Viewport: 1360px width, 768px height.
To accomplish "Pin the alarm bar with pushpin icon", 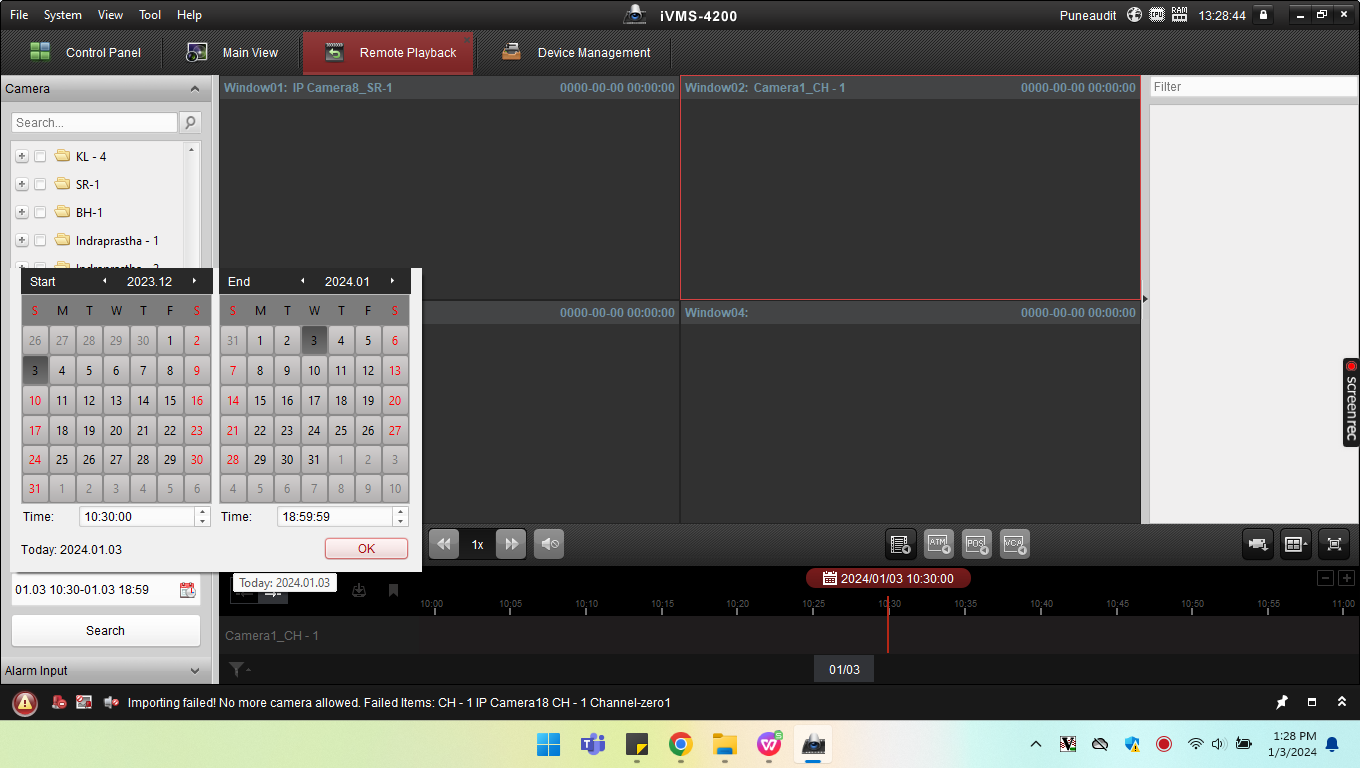I will pyautogui.click(x=1282, y=702).
